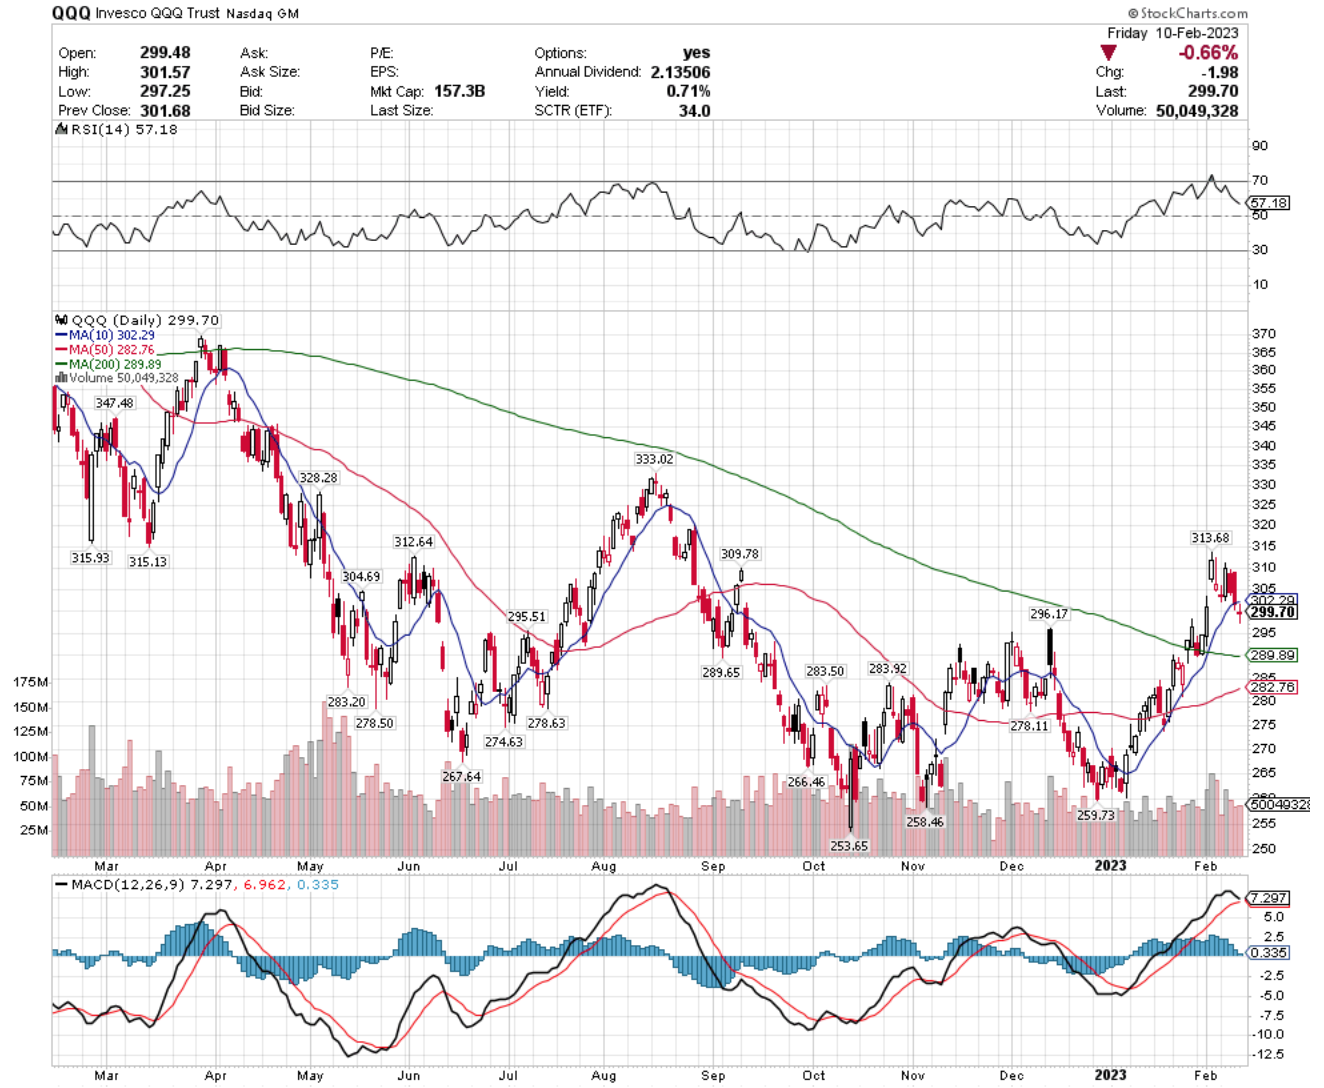Click the candlestick icon beside QQQ (Daily) legend
Viewport: 1324px width, 1088px height.
click(x=62, y=320)
